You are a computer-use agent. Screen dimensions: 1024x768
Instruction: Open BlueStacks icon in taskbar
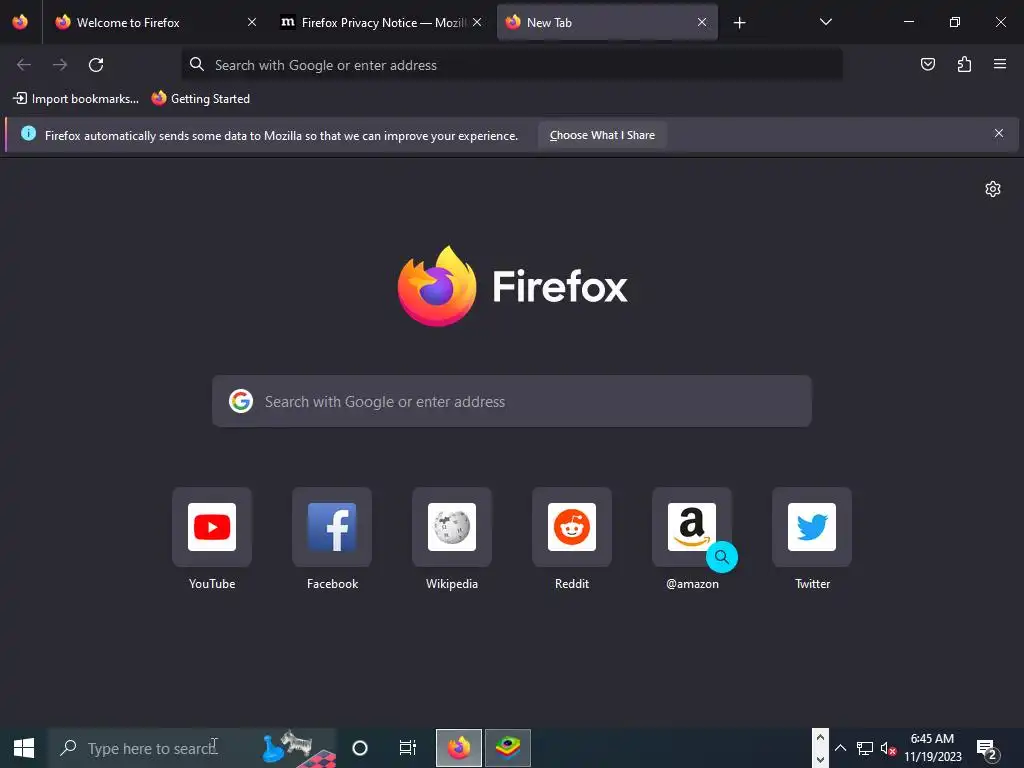pyautogui.click(x=507, y=748)
